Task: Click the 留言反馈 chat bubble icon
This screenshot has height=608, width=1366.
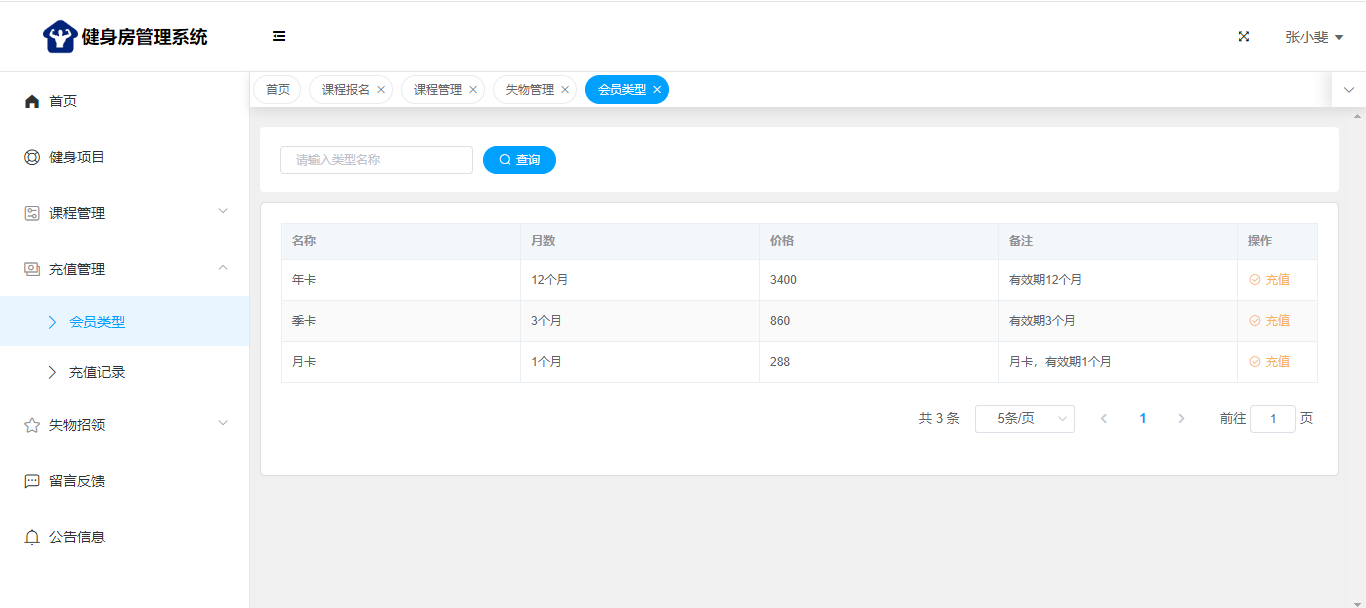Action: click(32, 481)
